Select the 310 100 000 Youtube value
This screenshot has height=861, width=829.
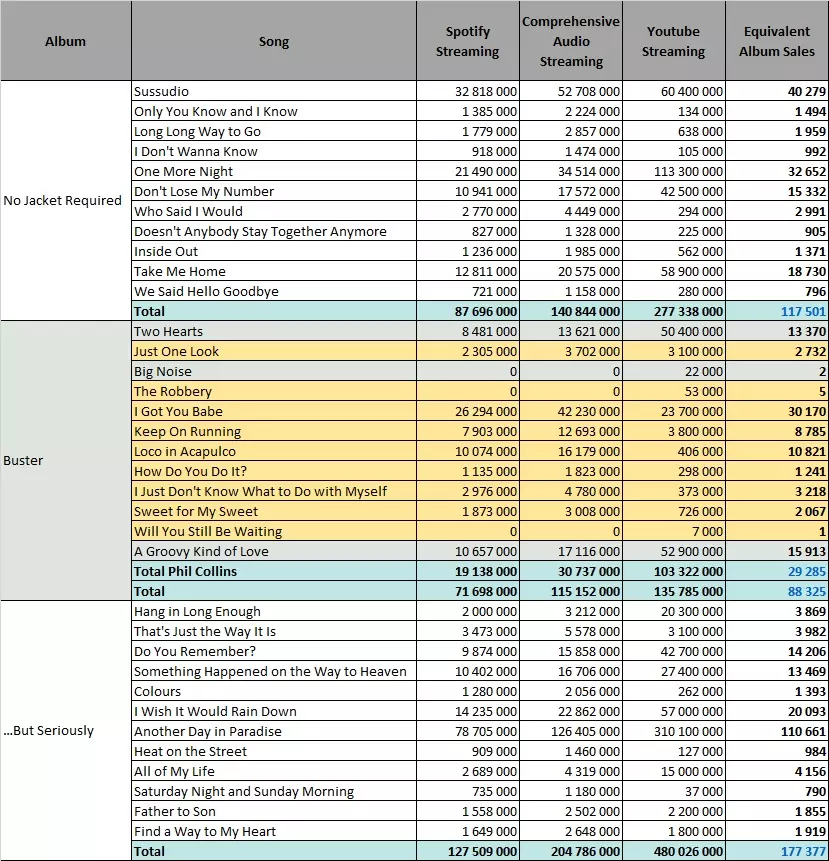(674, 731)
